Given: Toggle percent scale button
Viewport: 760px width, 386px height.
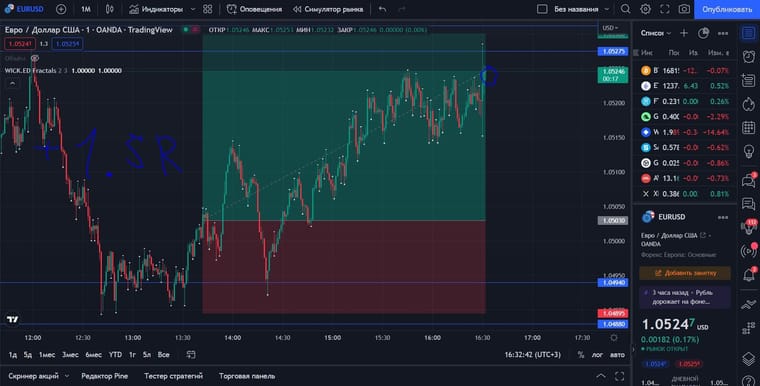Looking at the screenshot, I should tap(581, 354).
